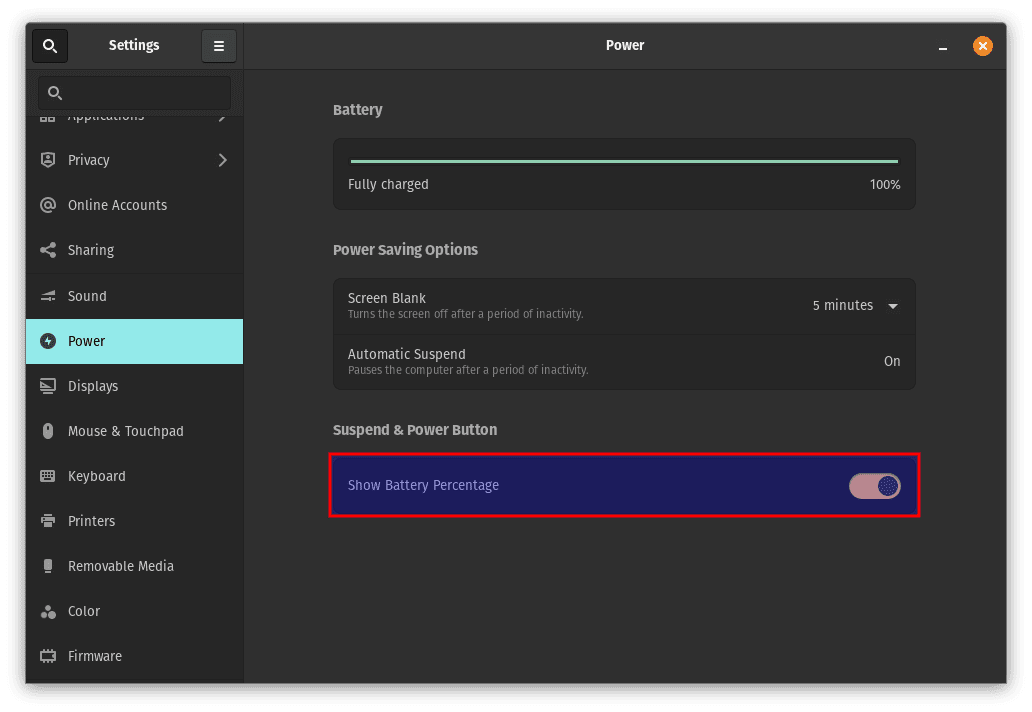Select the highlighted Power entry

tap(134, 341)
